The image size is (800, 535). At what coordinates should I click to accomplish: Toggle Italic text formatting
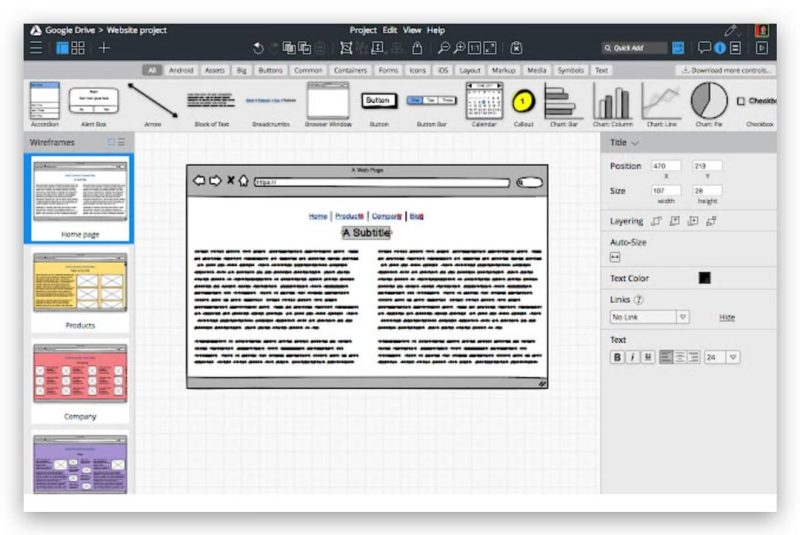click(632, 357)
